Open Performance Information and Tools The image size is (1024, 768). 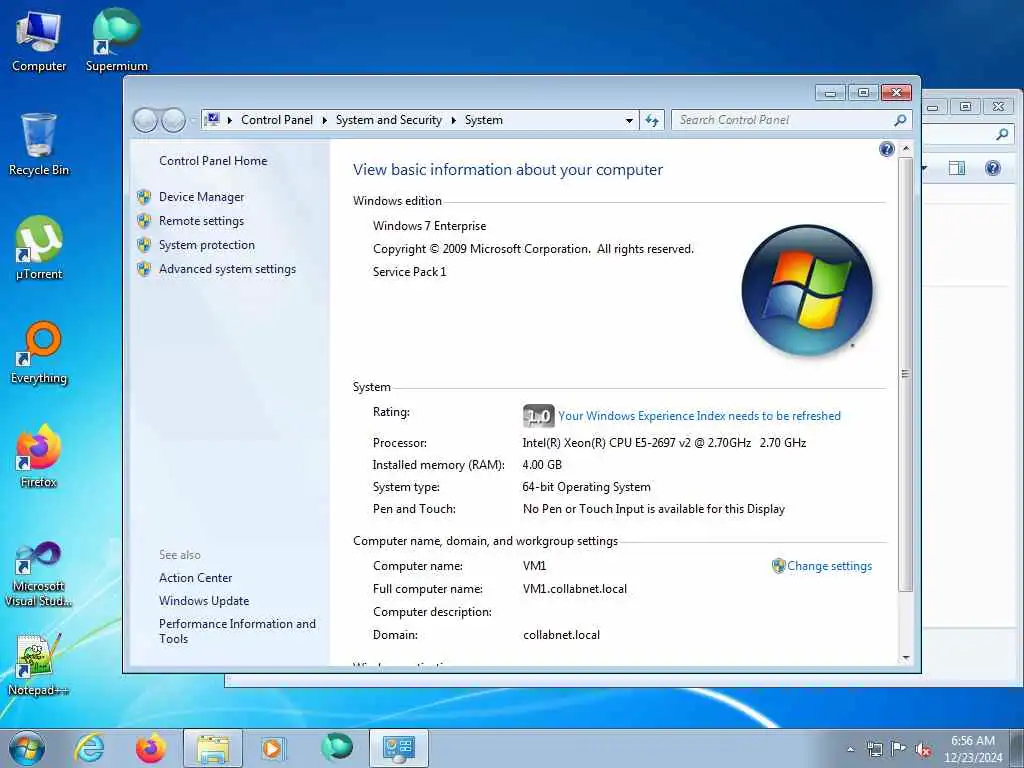237,632
